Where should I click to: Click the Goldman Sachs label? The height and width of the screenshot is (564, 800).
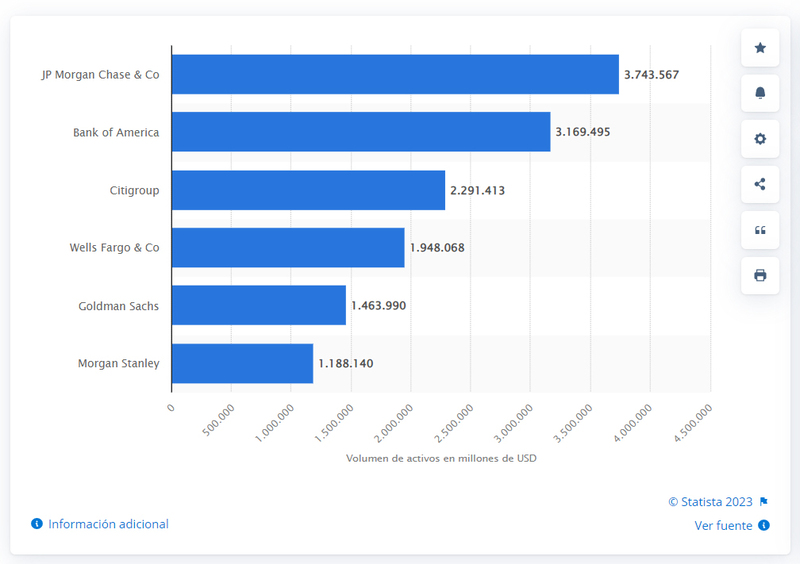[118, 306]
